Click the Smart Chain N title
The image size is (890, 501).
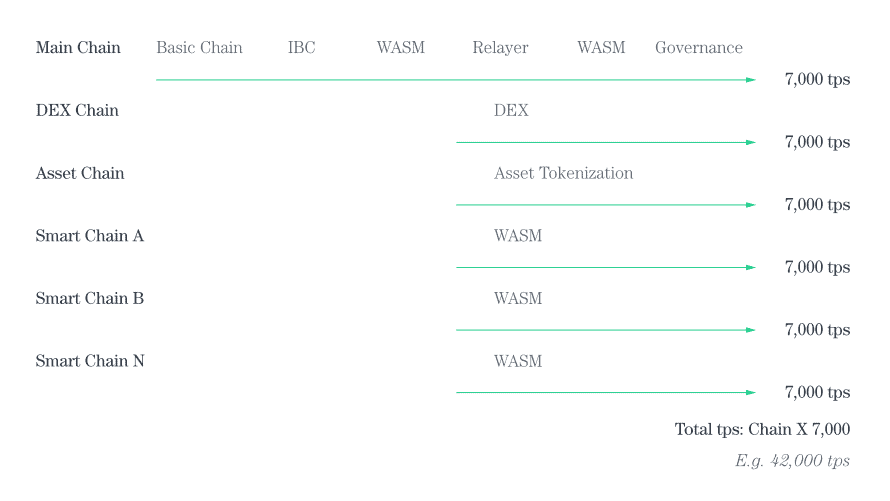[90, 361]
